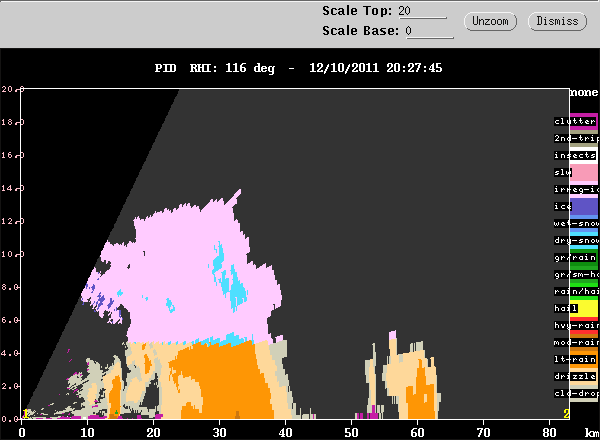Select the insects legend label

pyautogui.click(x=575, y=155)
